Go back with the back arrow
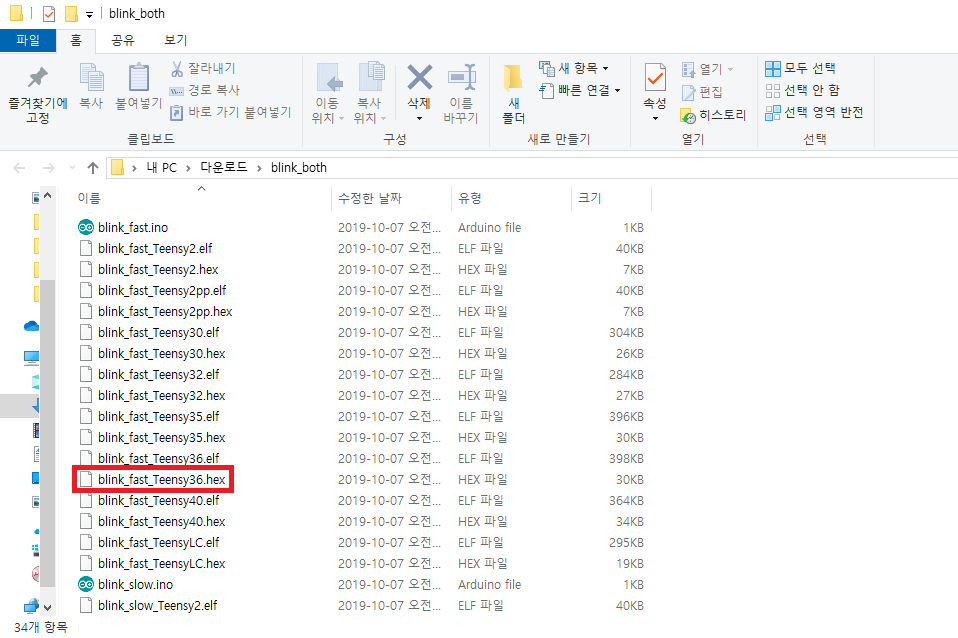958x638 pixels. (19, 167)
